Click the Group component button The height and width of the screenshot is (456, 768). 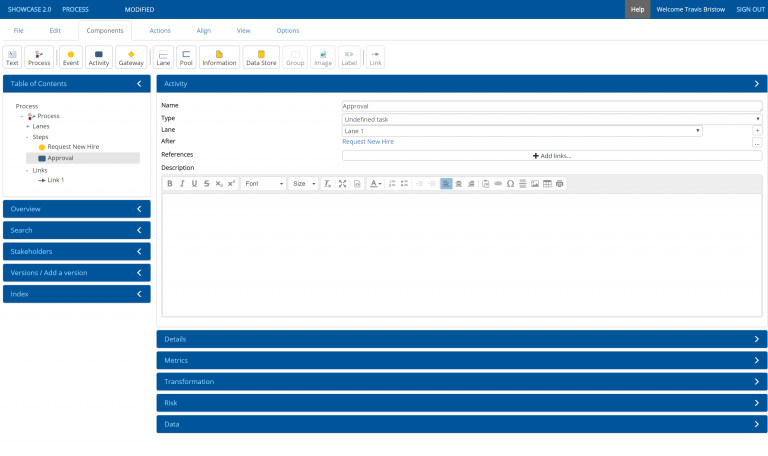tap(295, 57)
